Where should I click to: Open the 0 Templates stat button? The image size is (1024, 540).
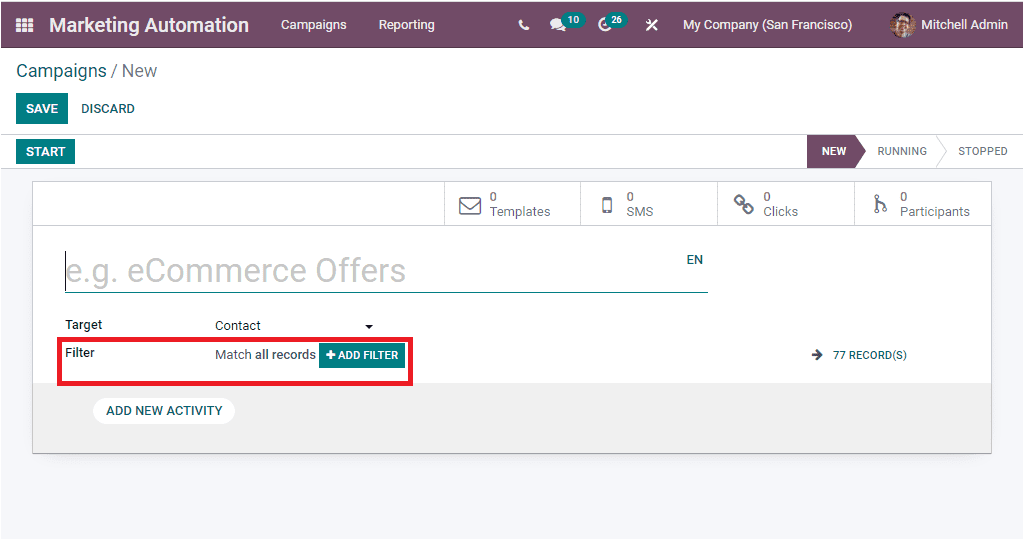pos(513,204)
